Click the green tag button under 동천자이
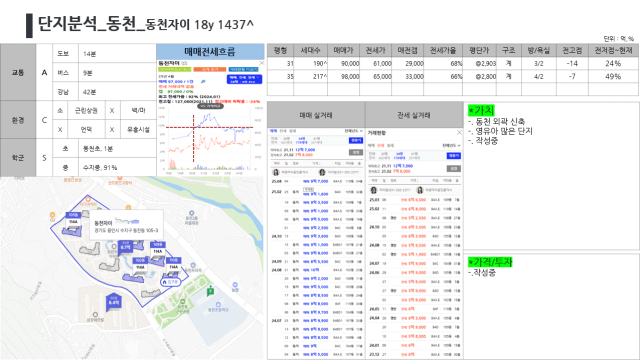This screenshot has width=640, height=360. 175,69
